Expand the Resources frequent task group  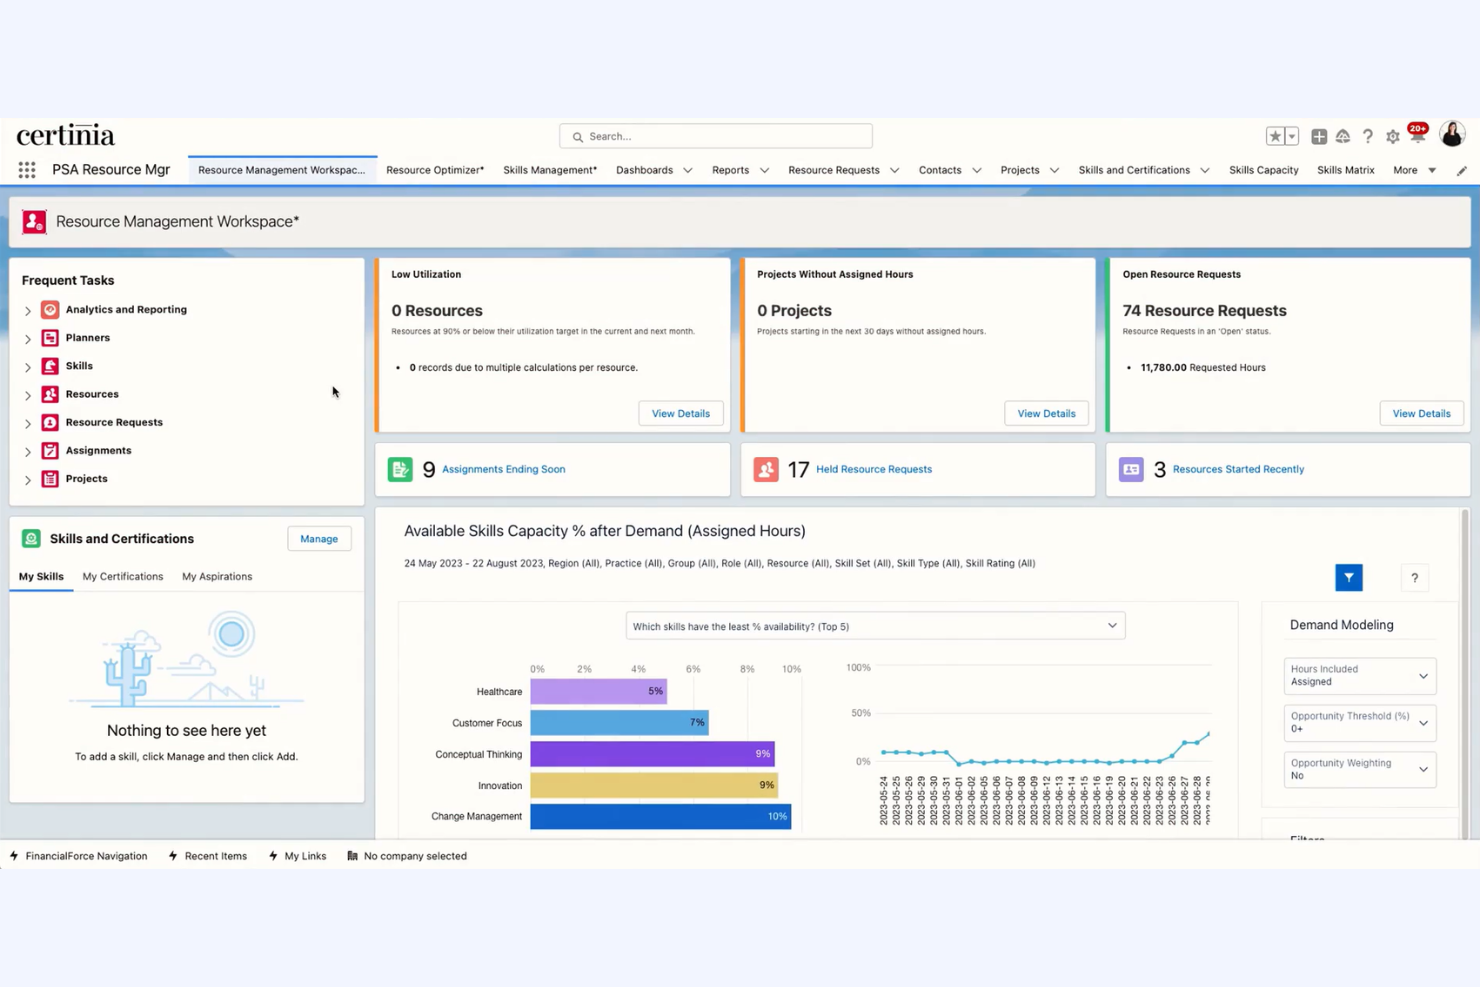pos(28,394)
